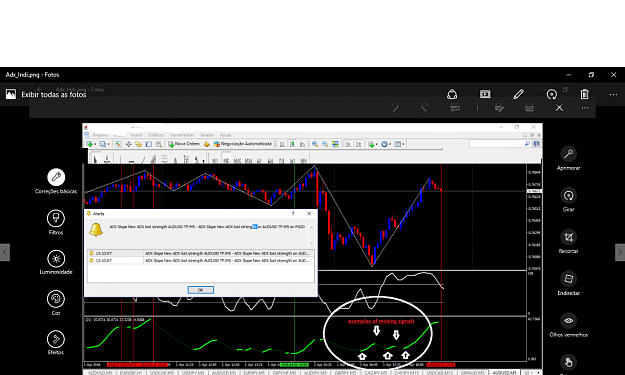Image resolution: width=625 pixels, height=375 pixels.
Task: Open the Gráficos menu in MetaTrader
Action: tap(156, 135)
